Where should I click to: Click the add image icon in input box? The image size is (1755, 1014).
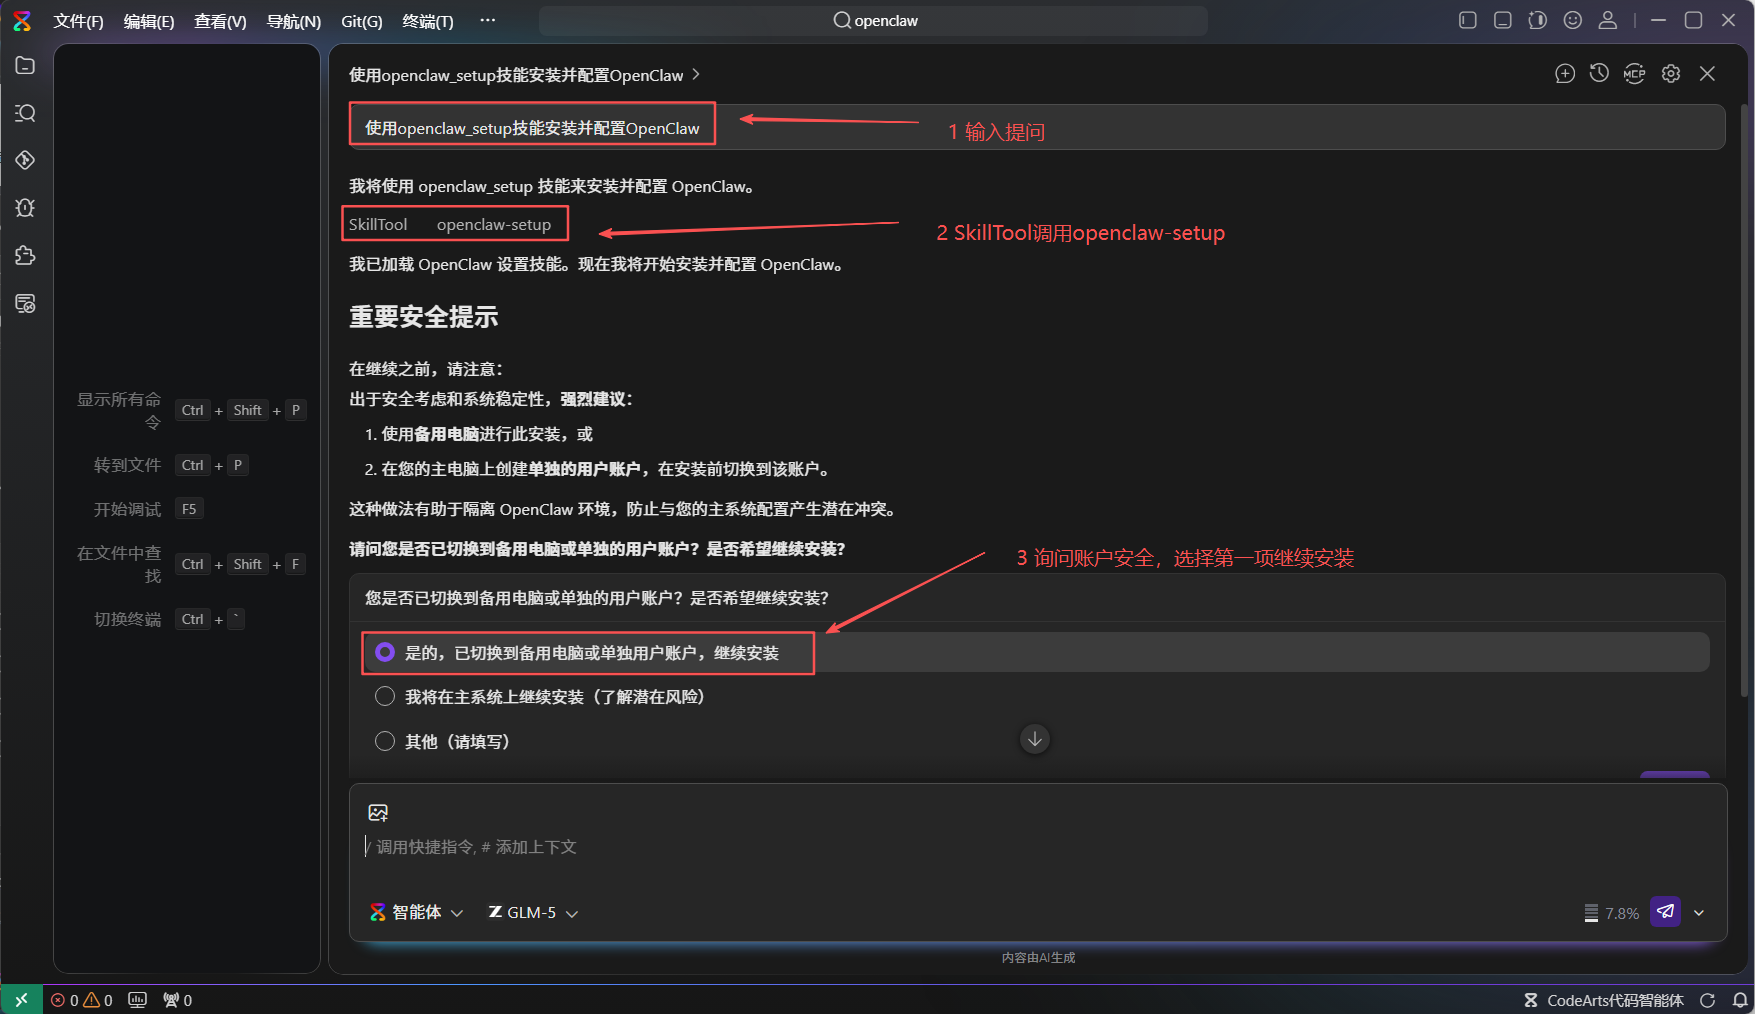click(378, 813)
